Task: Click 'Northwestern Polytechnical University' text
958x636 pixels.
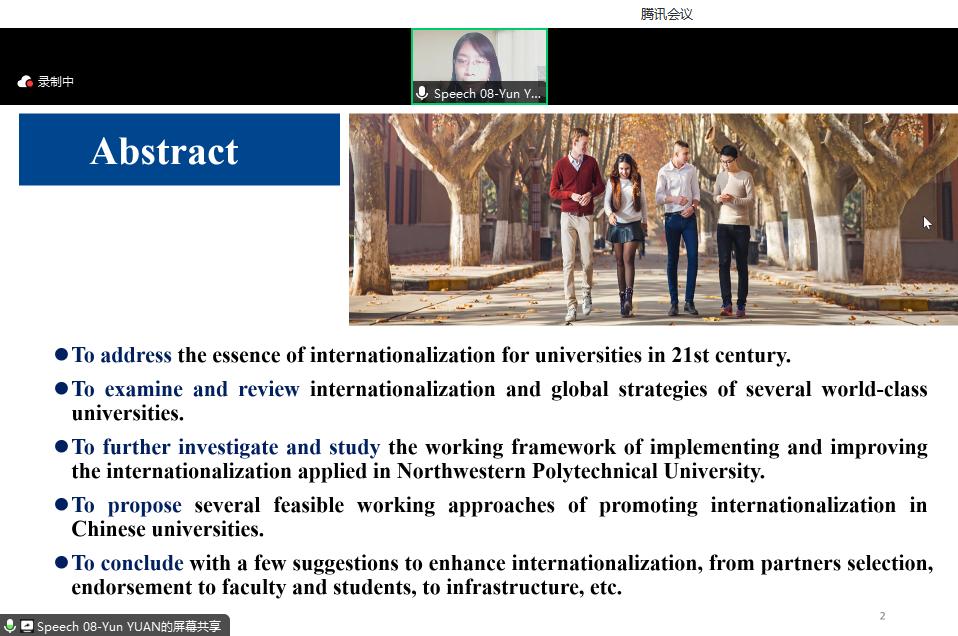Action: (x=580, y=472)
